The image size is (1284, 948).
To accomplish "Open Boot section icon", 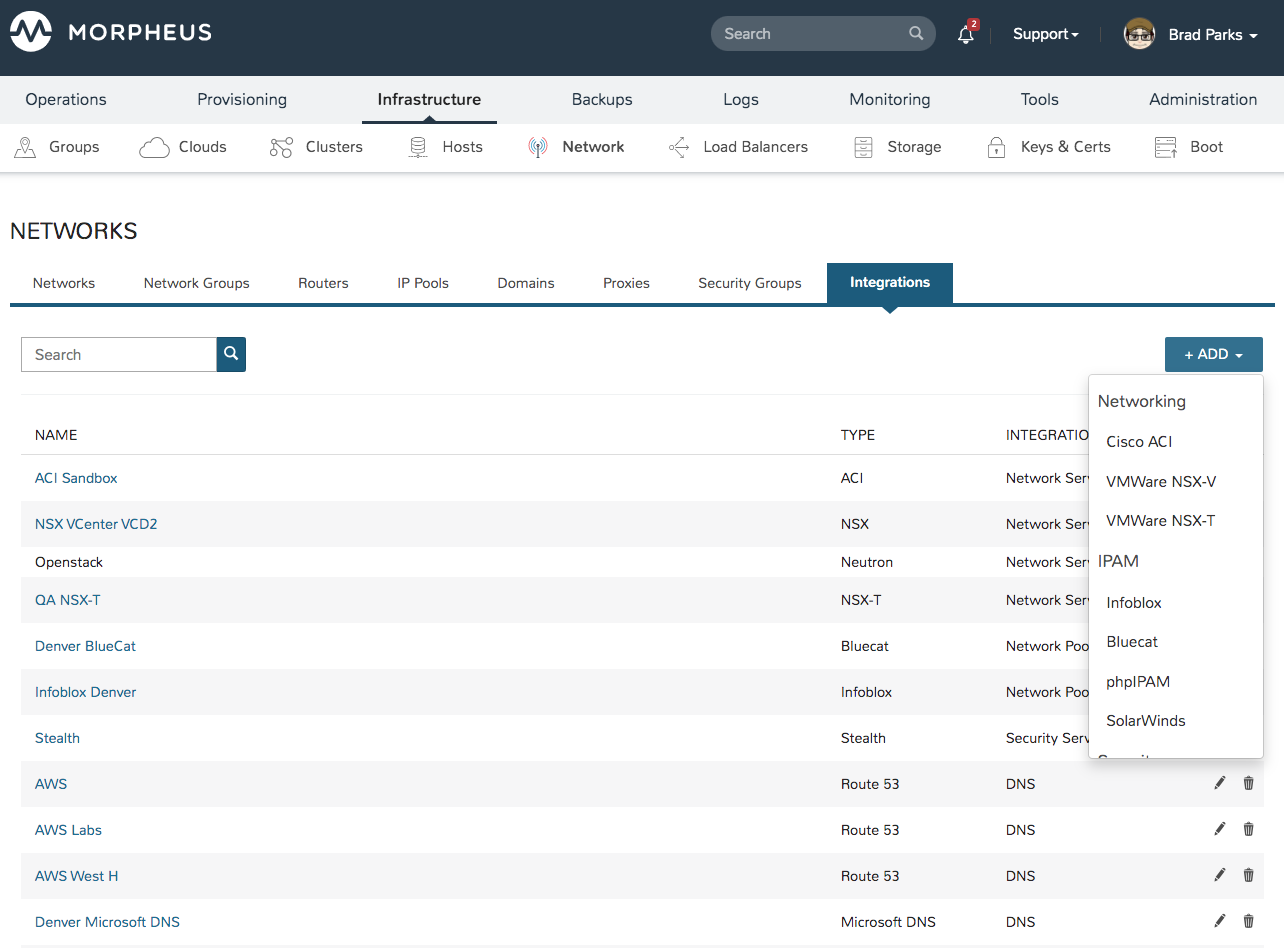I will tap(1166, 147).
